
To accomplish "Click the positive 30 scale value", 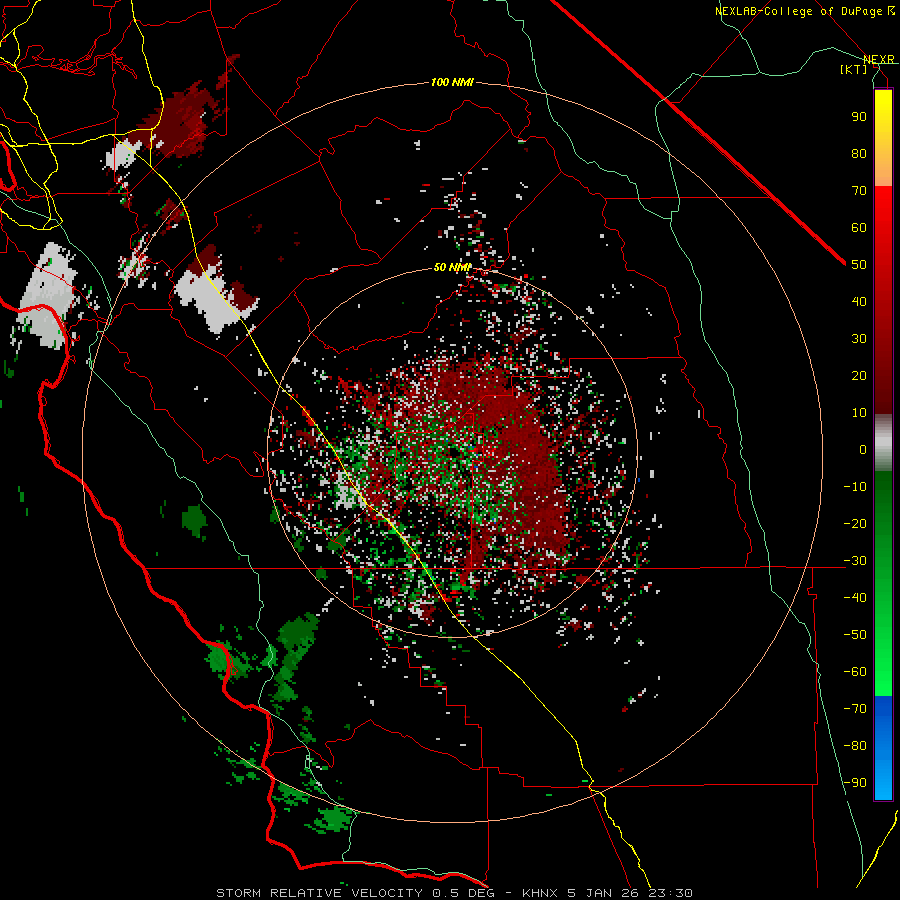I will click(859, 339).
